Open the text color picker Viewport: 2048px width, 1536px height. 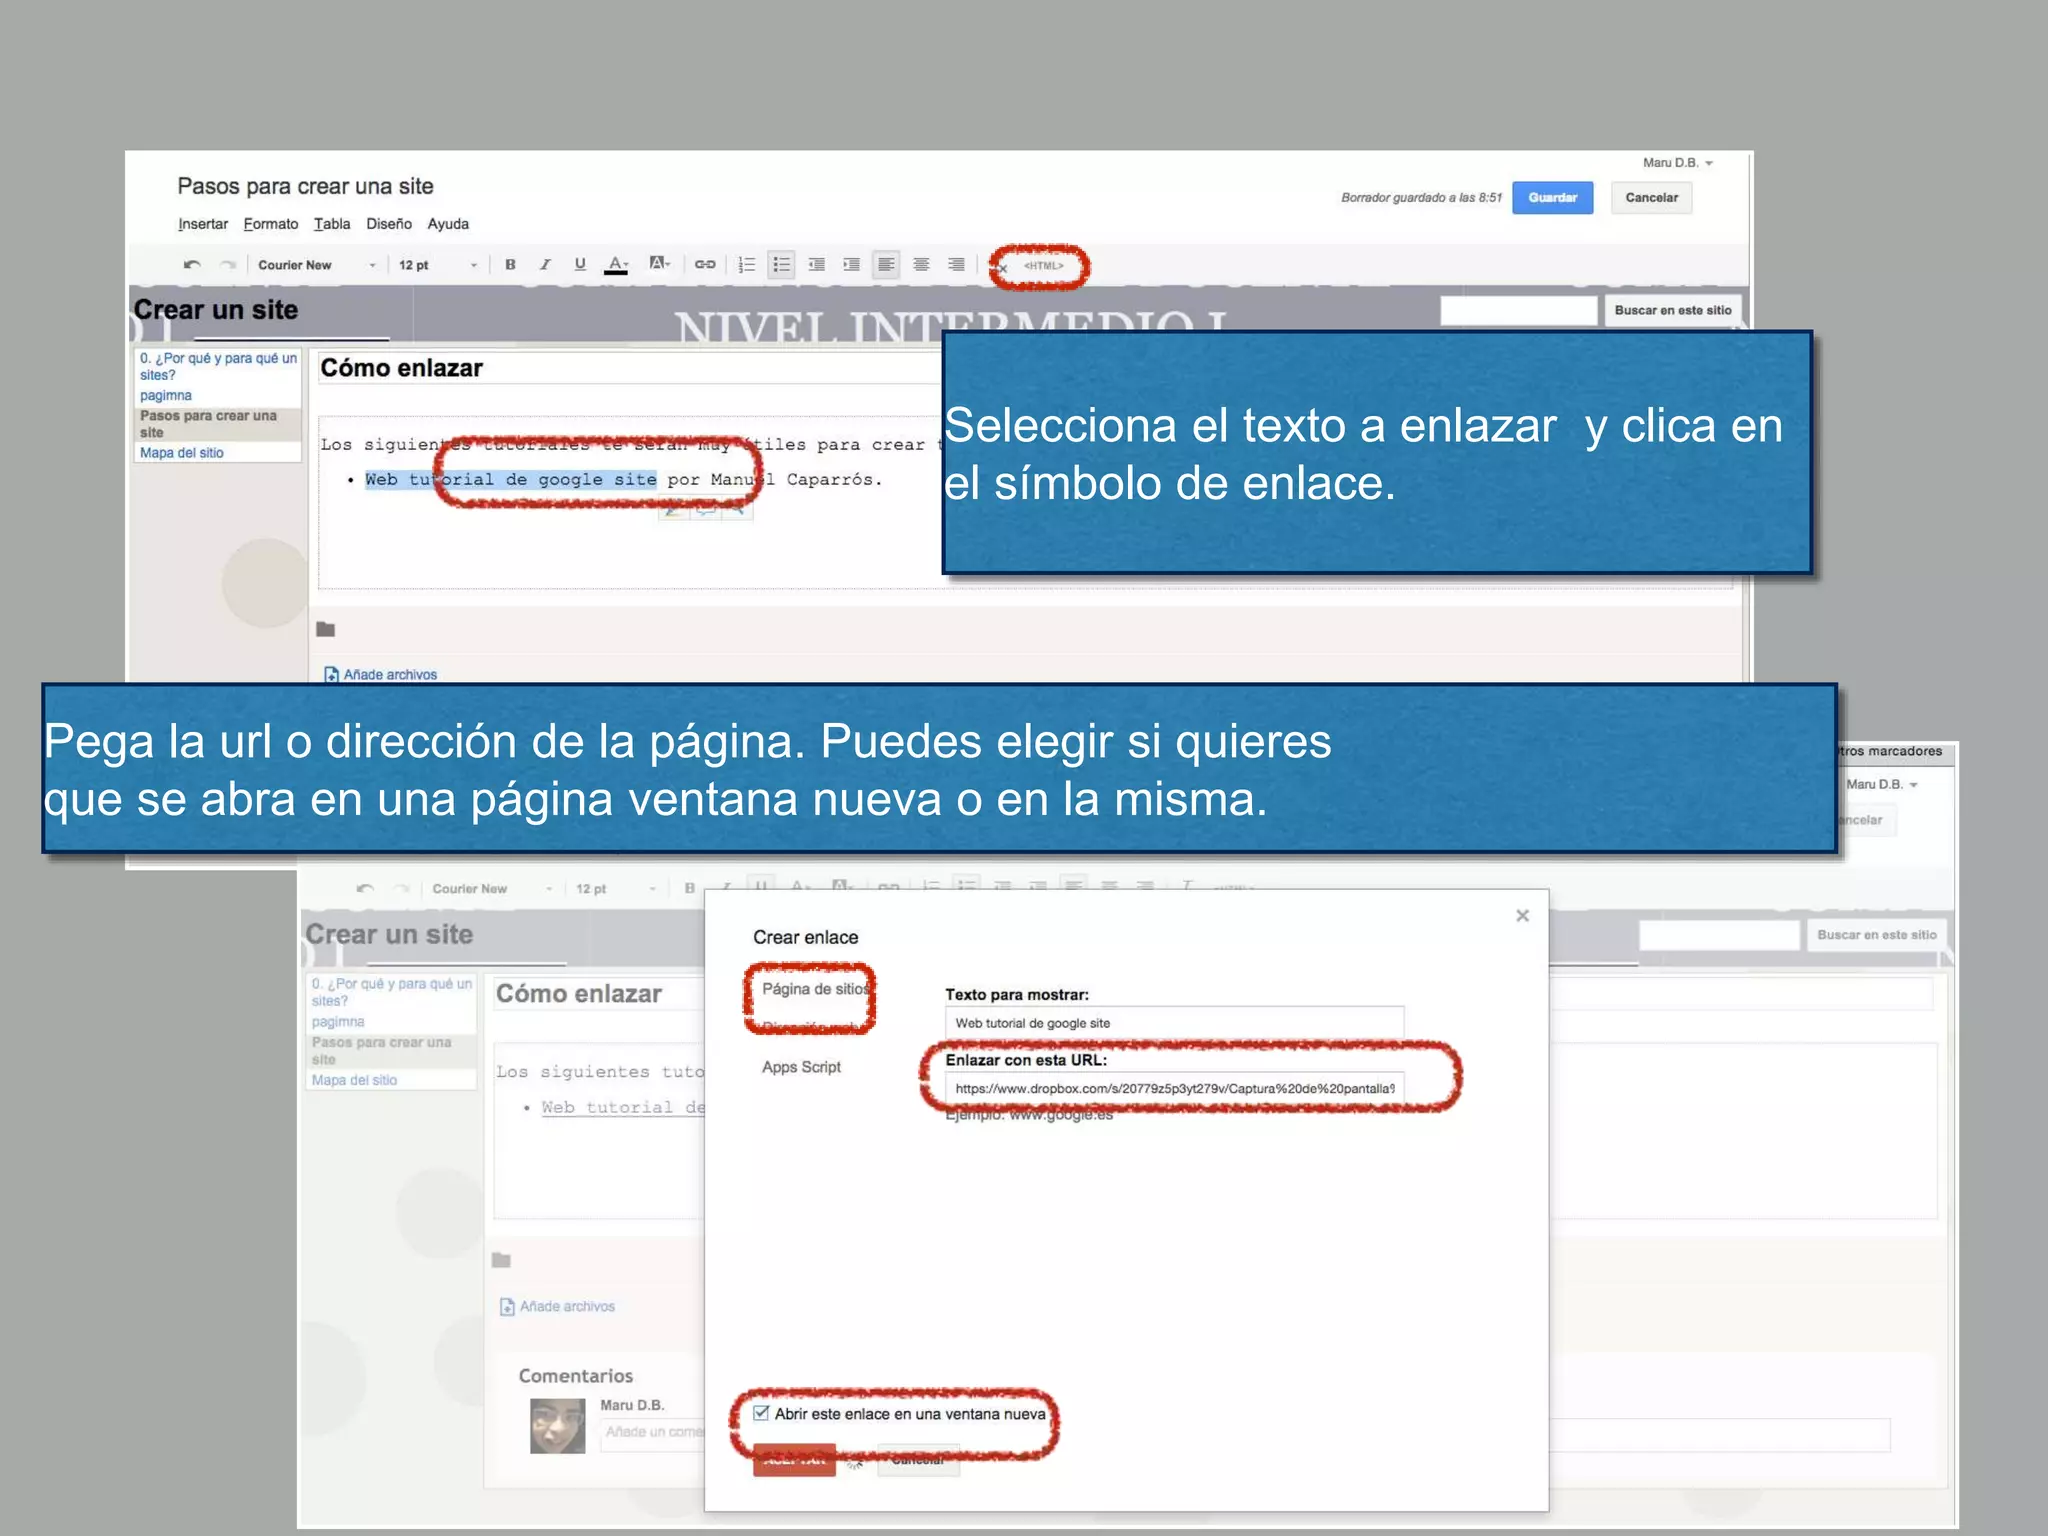[618, 265]
